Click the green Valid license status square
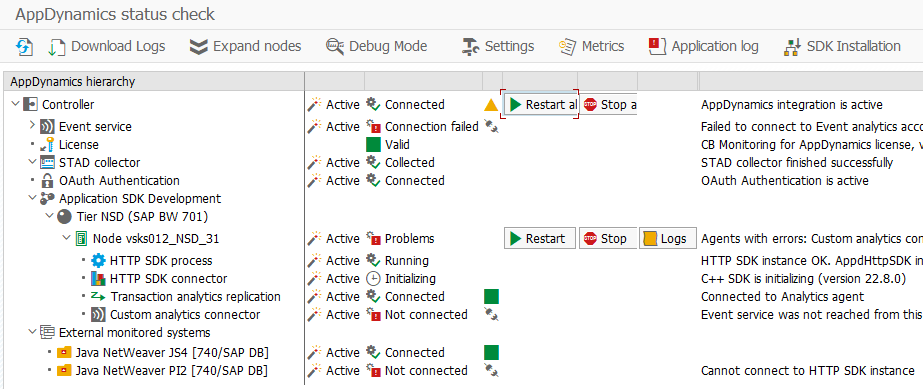 pos(373,144)
